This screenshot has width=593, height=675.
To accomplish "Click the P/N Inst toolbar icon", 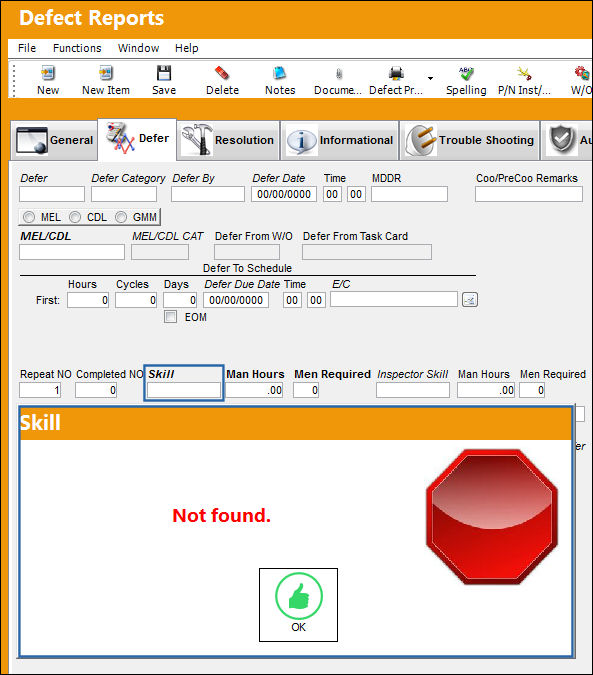I will tap(524, 73).
